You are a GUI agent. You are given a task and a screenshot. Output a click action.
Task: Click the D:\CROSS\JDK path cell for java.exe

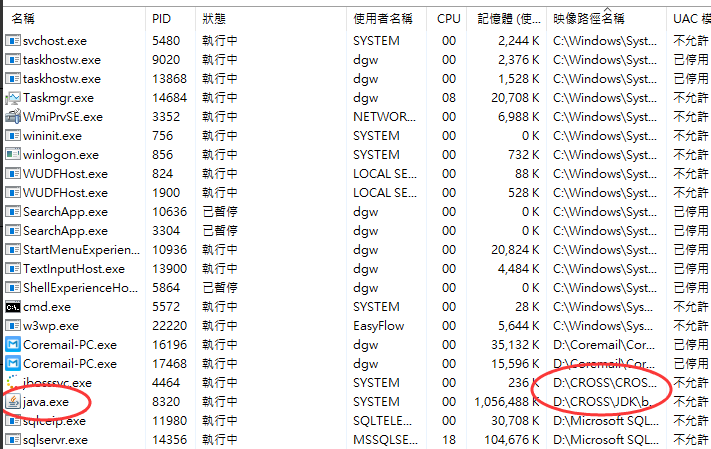pos(605,402)
